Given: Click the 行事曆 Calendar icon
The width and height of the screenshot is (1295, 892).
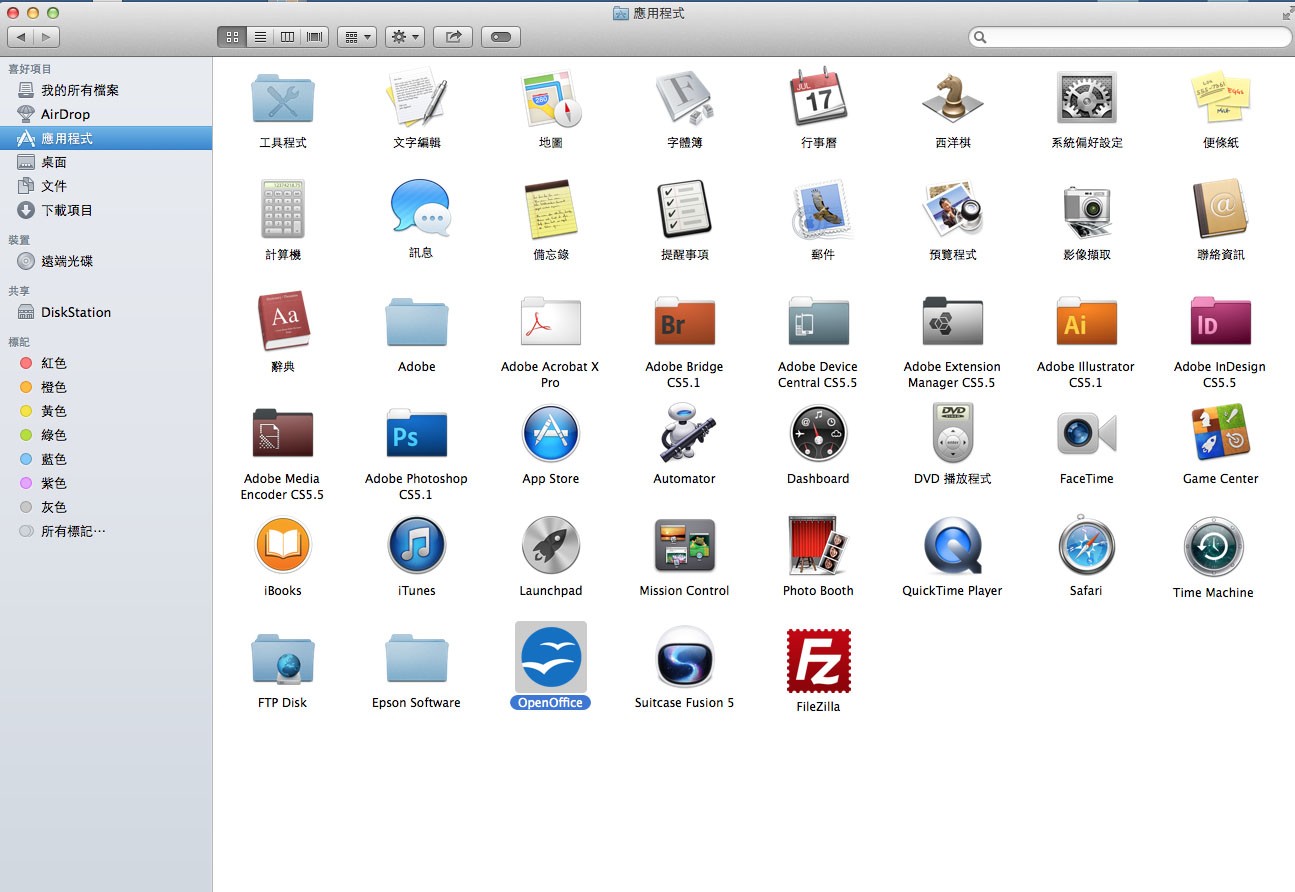Looking at the screenshot, I should click(819, 99).
